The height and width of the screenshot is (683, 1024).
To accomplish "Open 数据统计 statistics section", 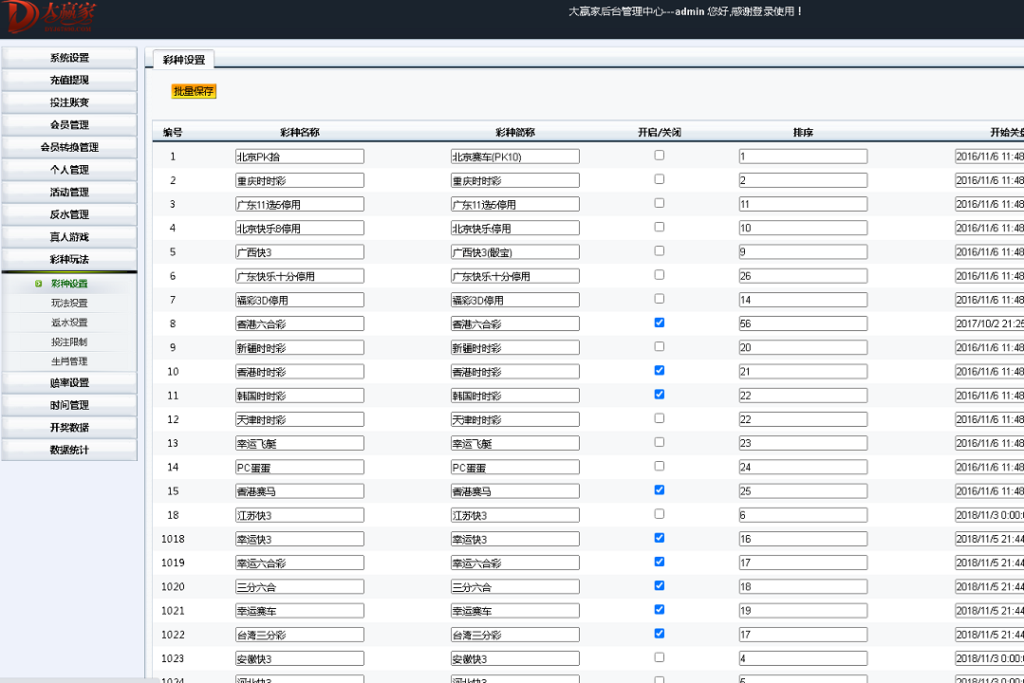I will (68, 449).
